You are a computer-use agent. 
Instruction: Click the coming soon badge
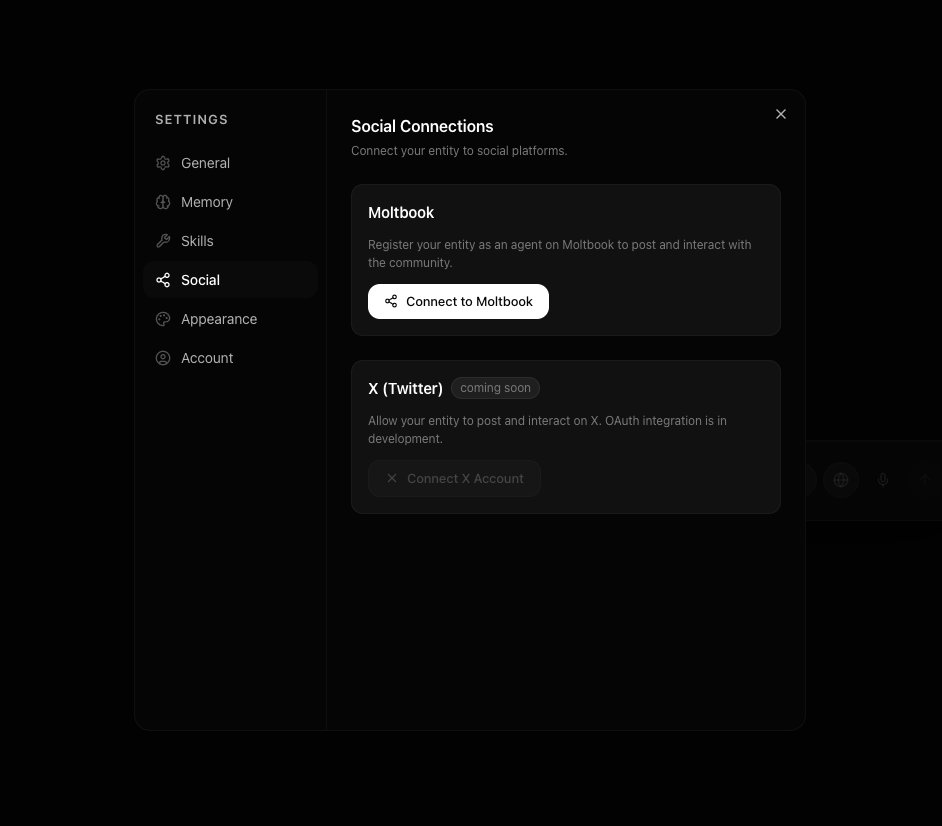495,388
